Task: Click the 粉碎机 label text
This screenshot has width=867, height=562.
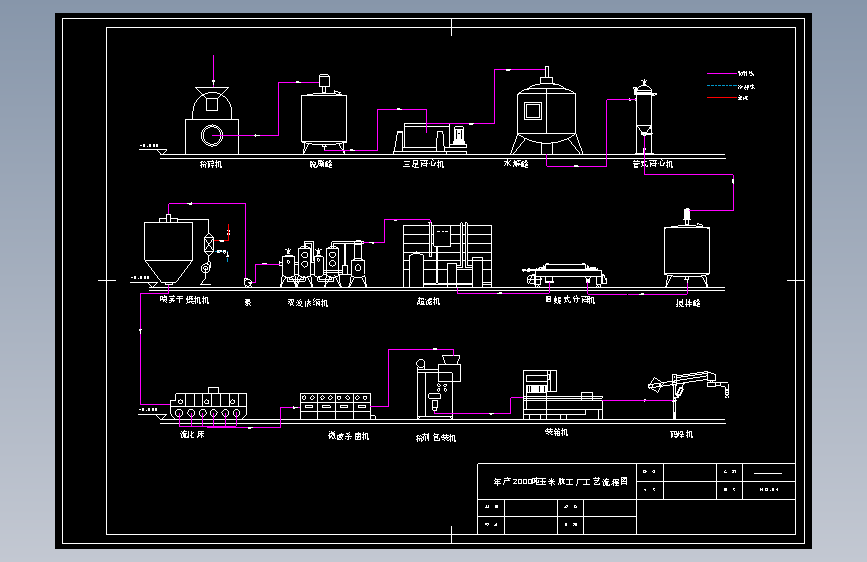Action: point(211,164)
